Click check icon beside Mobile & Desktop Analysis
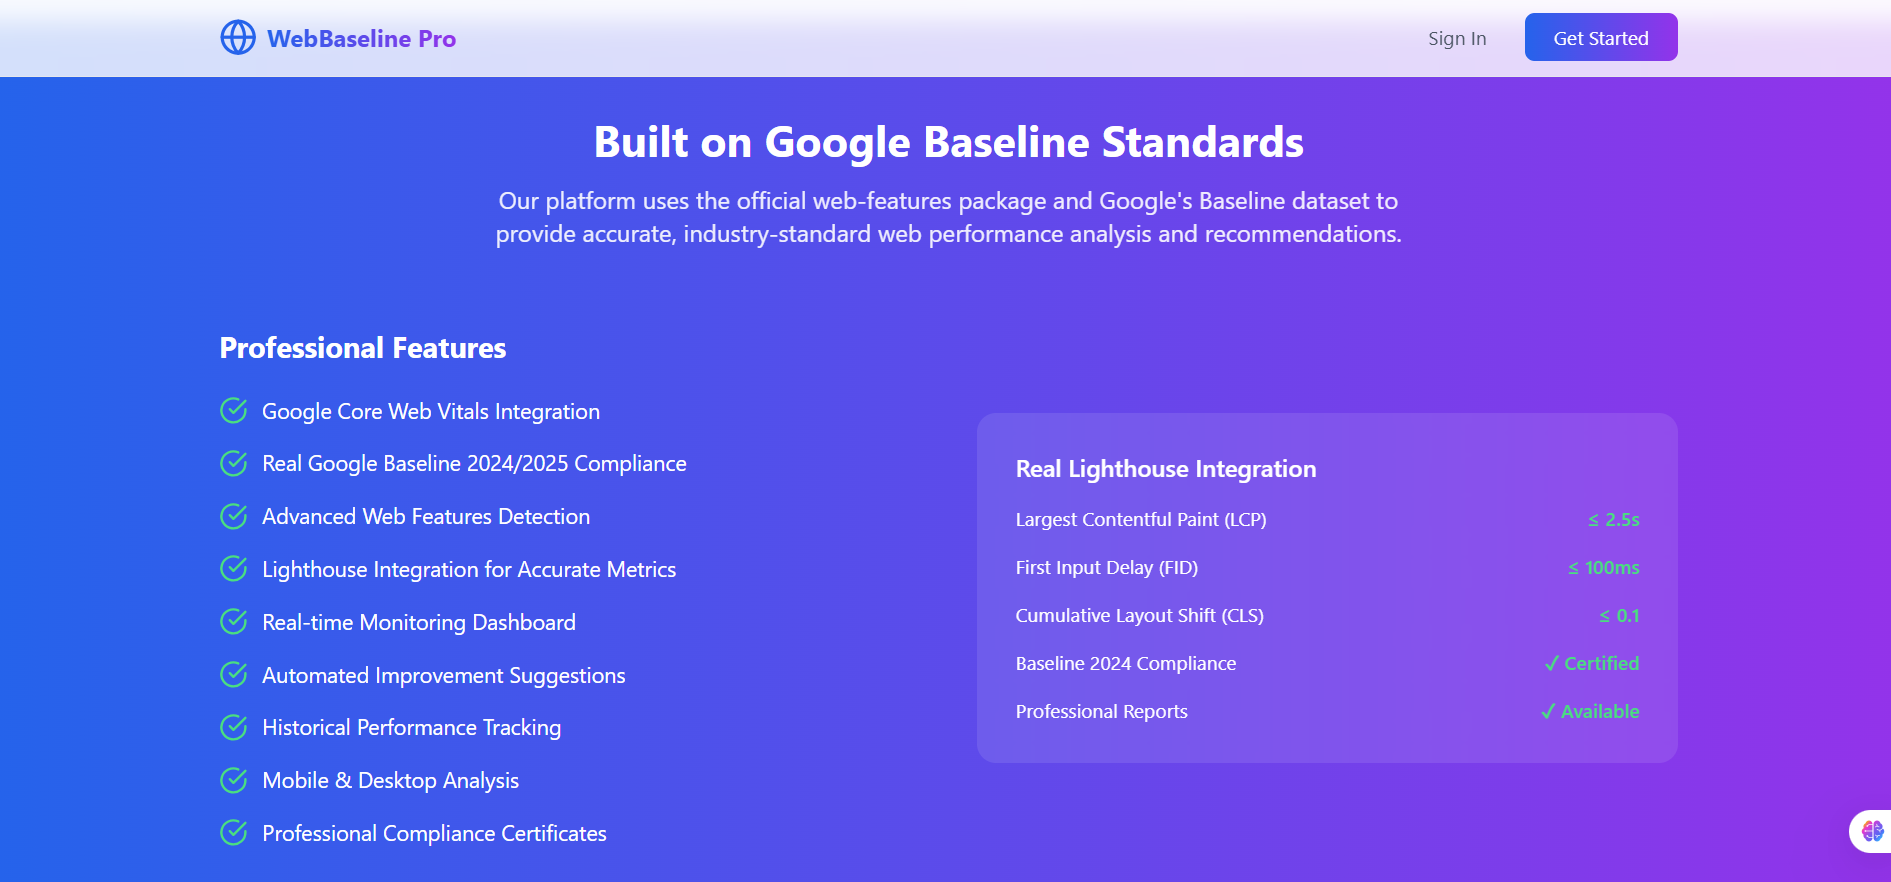This screenshot has height=882, width=1891. coord(234,780)
